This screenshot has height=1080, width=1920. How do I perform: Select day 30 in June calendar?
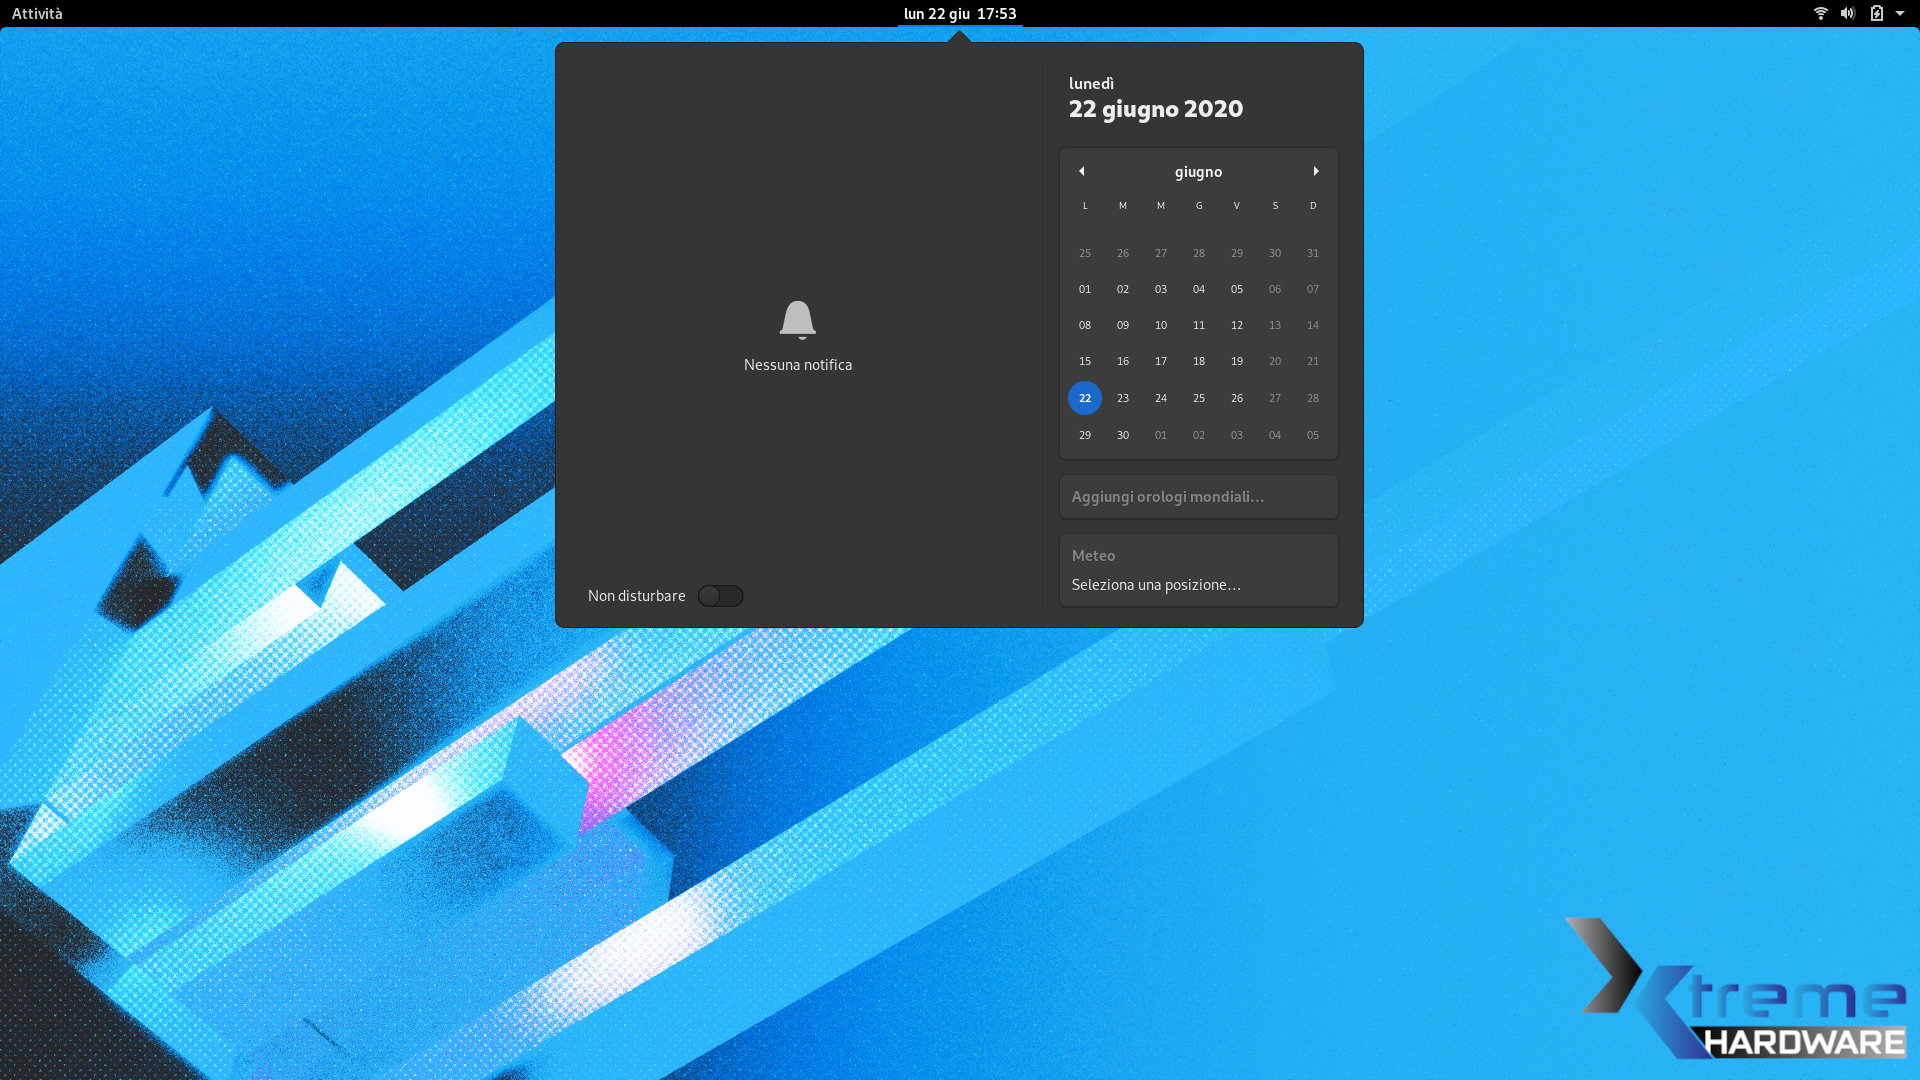tap(1123, 435)
